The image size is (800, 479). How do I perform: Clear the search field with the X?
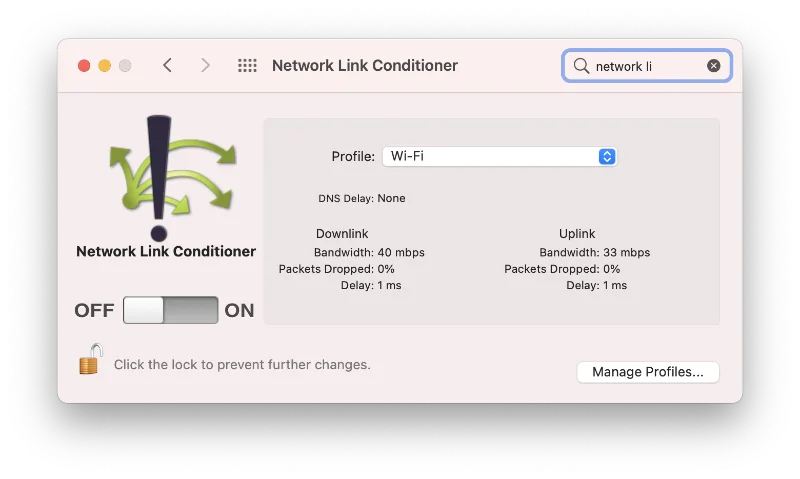tap(713, 65)
